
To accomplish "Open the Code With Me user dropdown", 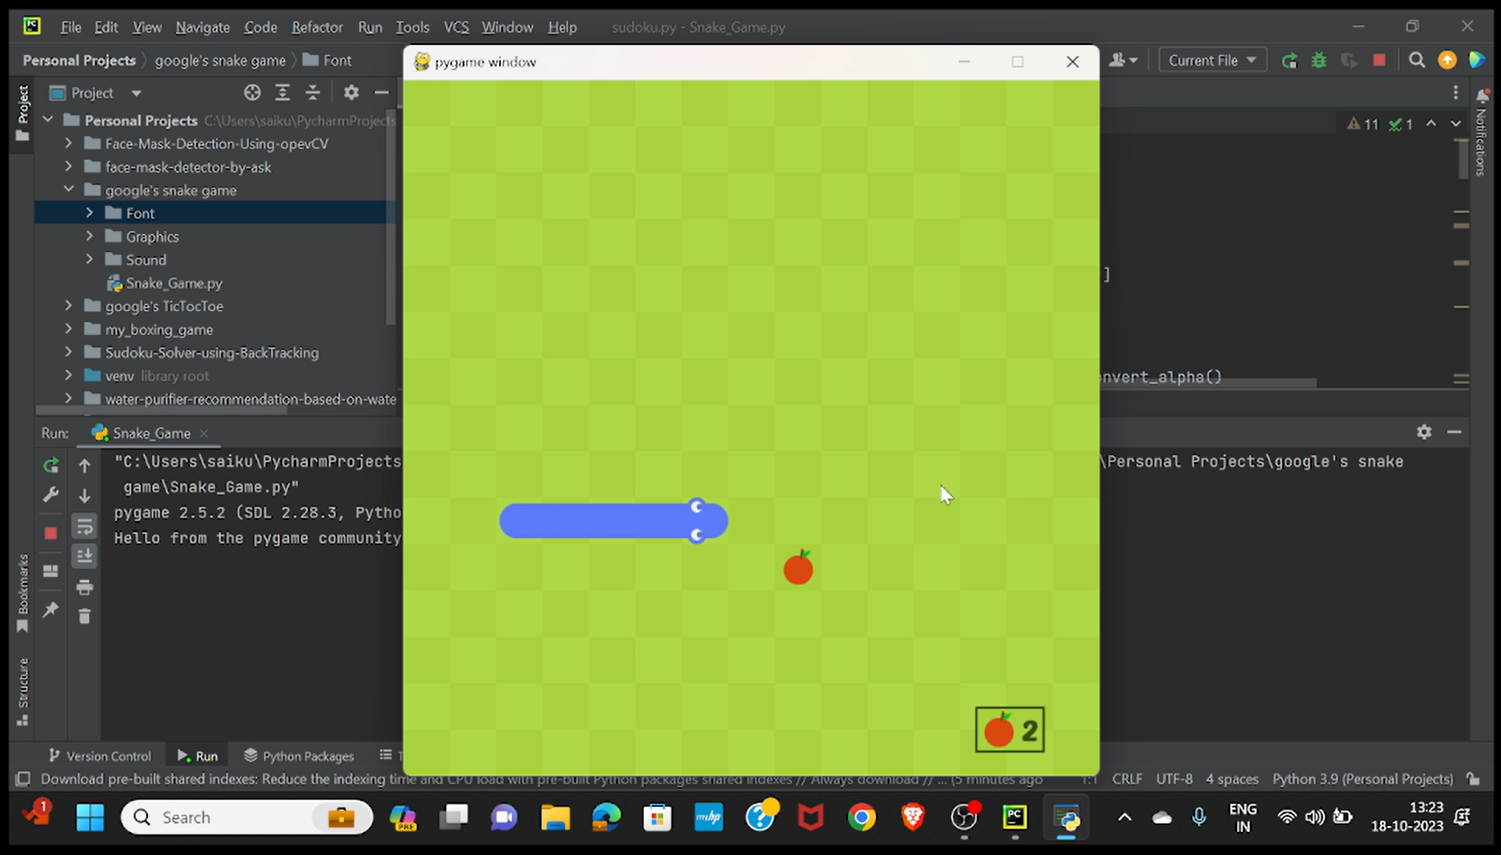I will coord(1124,61).
